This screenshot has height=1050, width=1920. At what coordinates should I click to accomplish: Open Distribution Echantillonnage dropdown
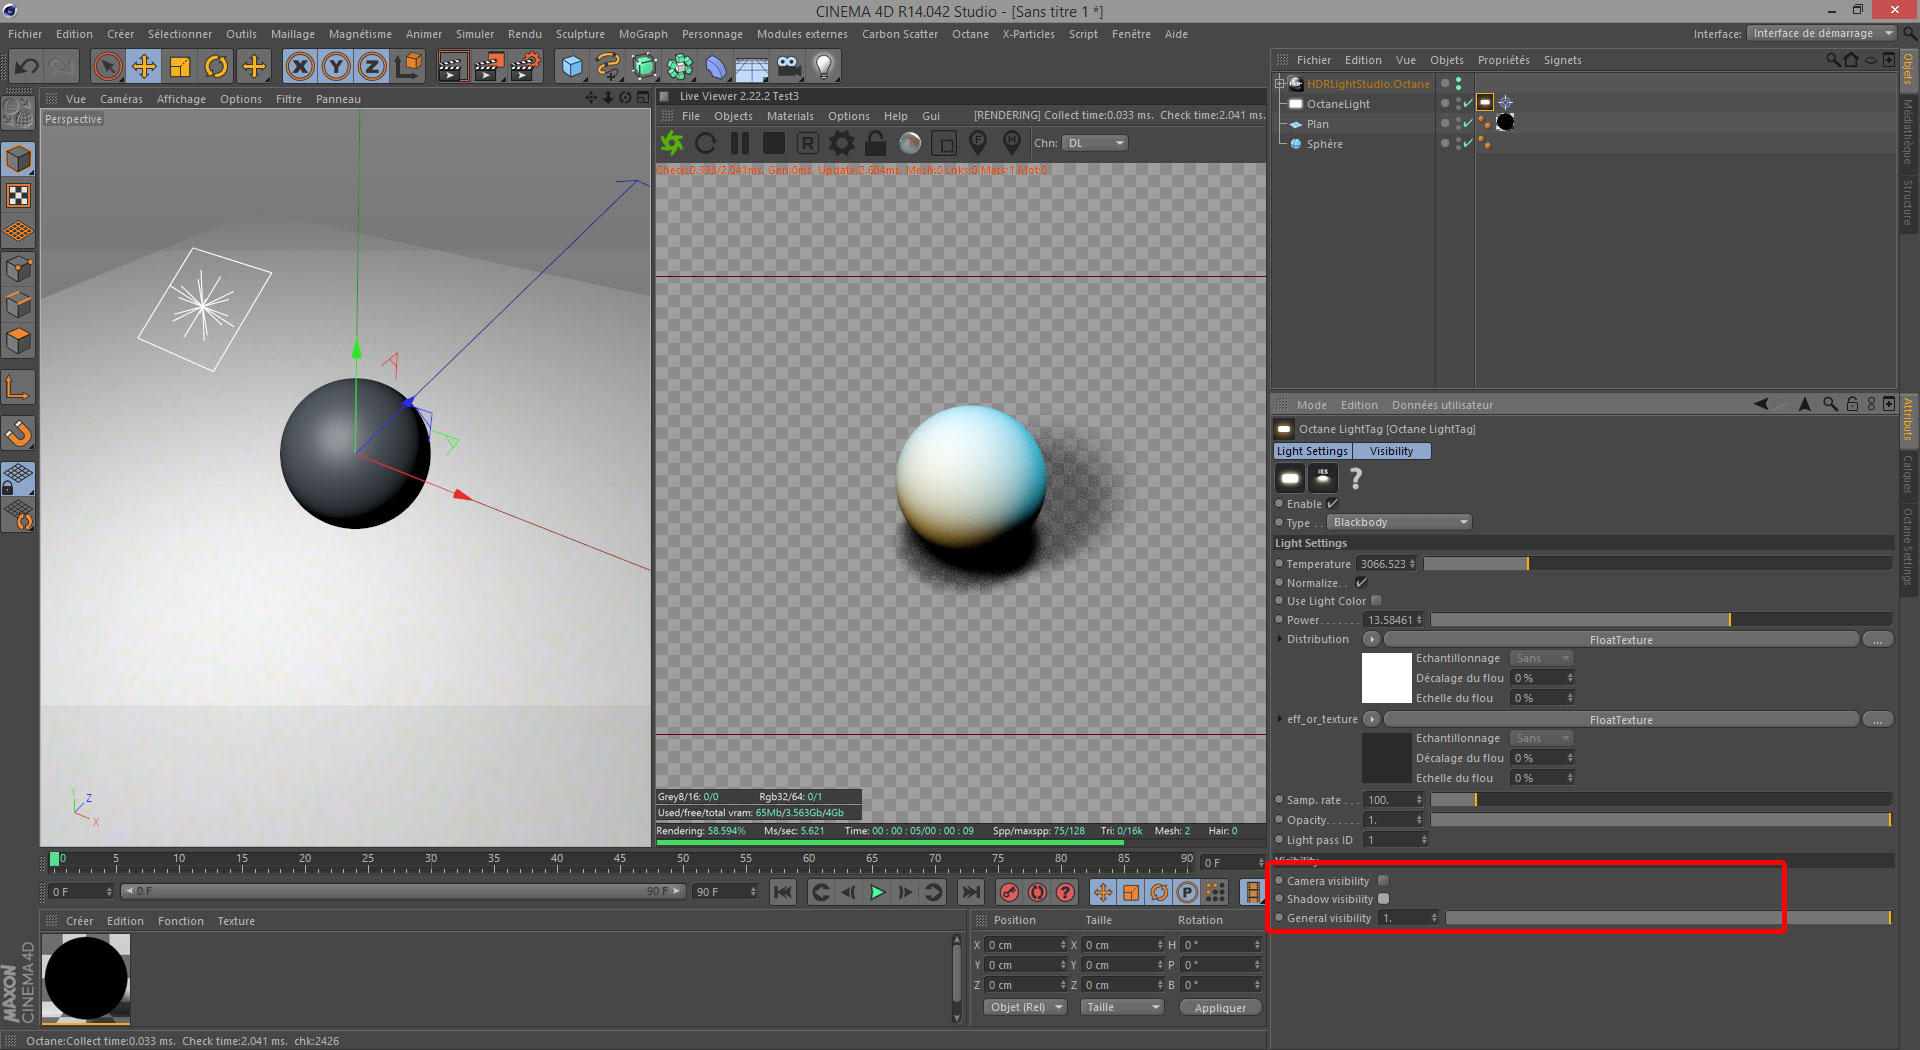(x=1541, y=658)
